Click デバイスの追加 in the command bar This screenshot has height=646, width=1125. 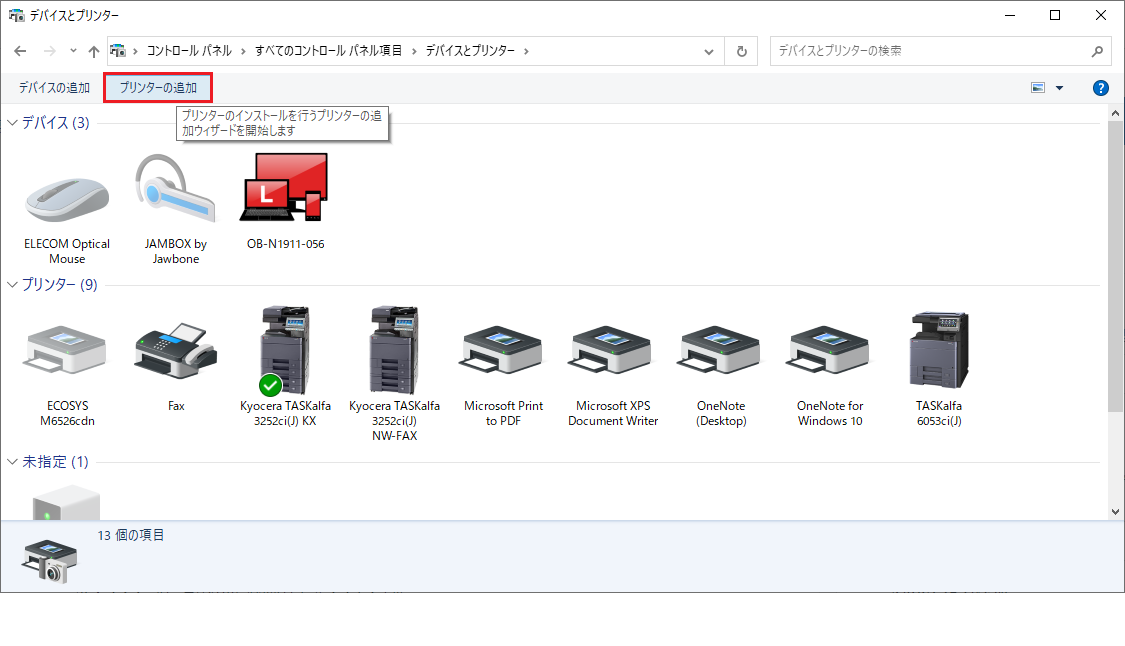54,88
